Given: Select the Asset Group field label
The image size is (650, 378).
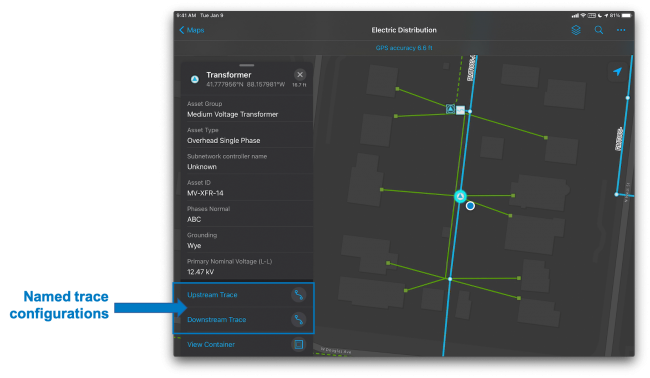Looking at the screenshot, I should pos(204,104).
